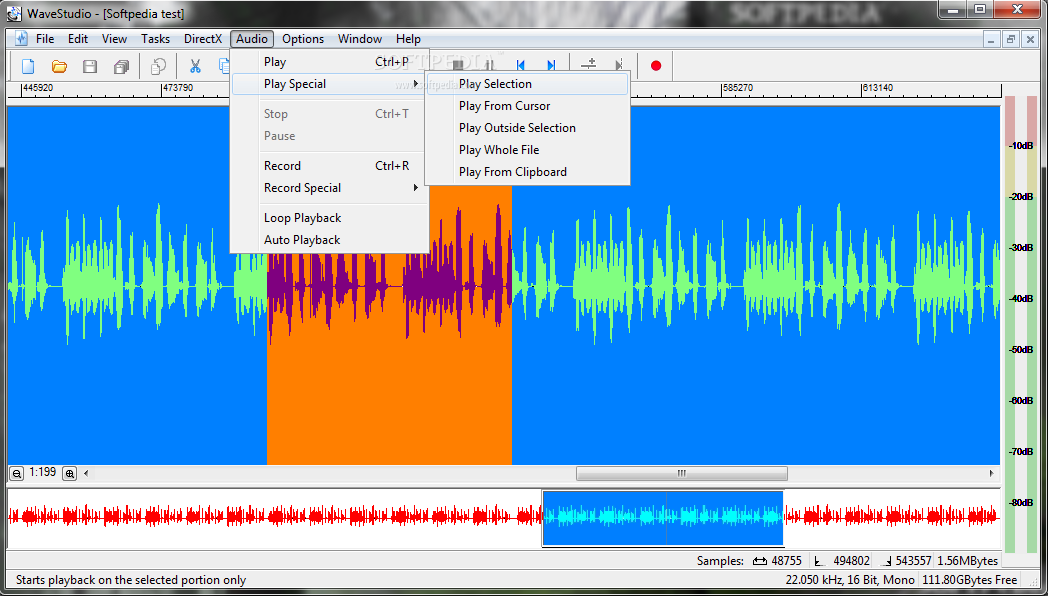The height and width of the screenshot is (596, 1048).
Task: Click the level meter at -10dB
Action: pyautogui.click(x=1020, y=146)
